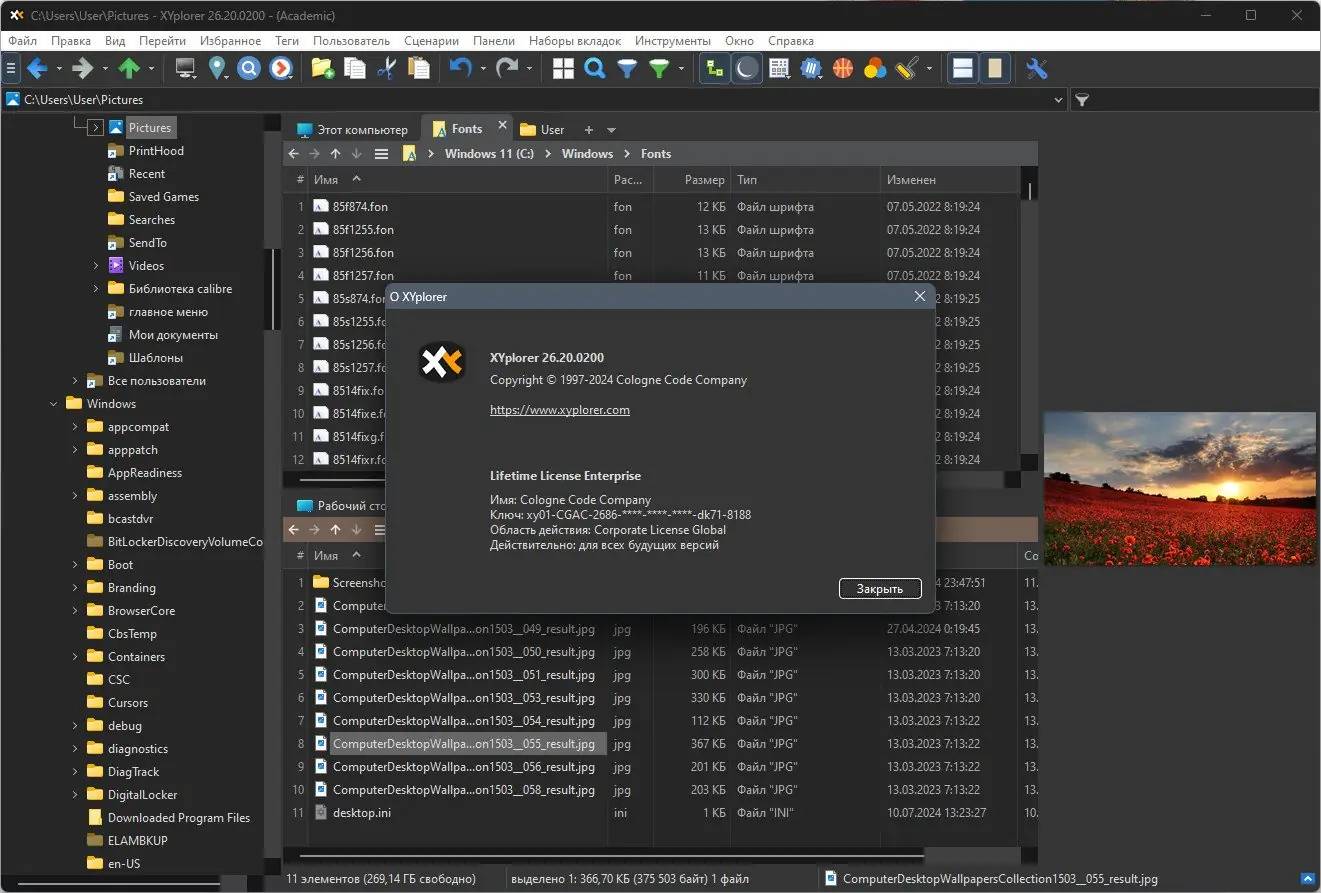This screenshot has height=893, width=1321.
Task: Open the Сценарии menu
Action: point(432,41)
